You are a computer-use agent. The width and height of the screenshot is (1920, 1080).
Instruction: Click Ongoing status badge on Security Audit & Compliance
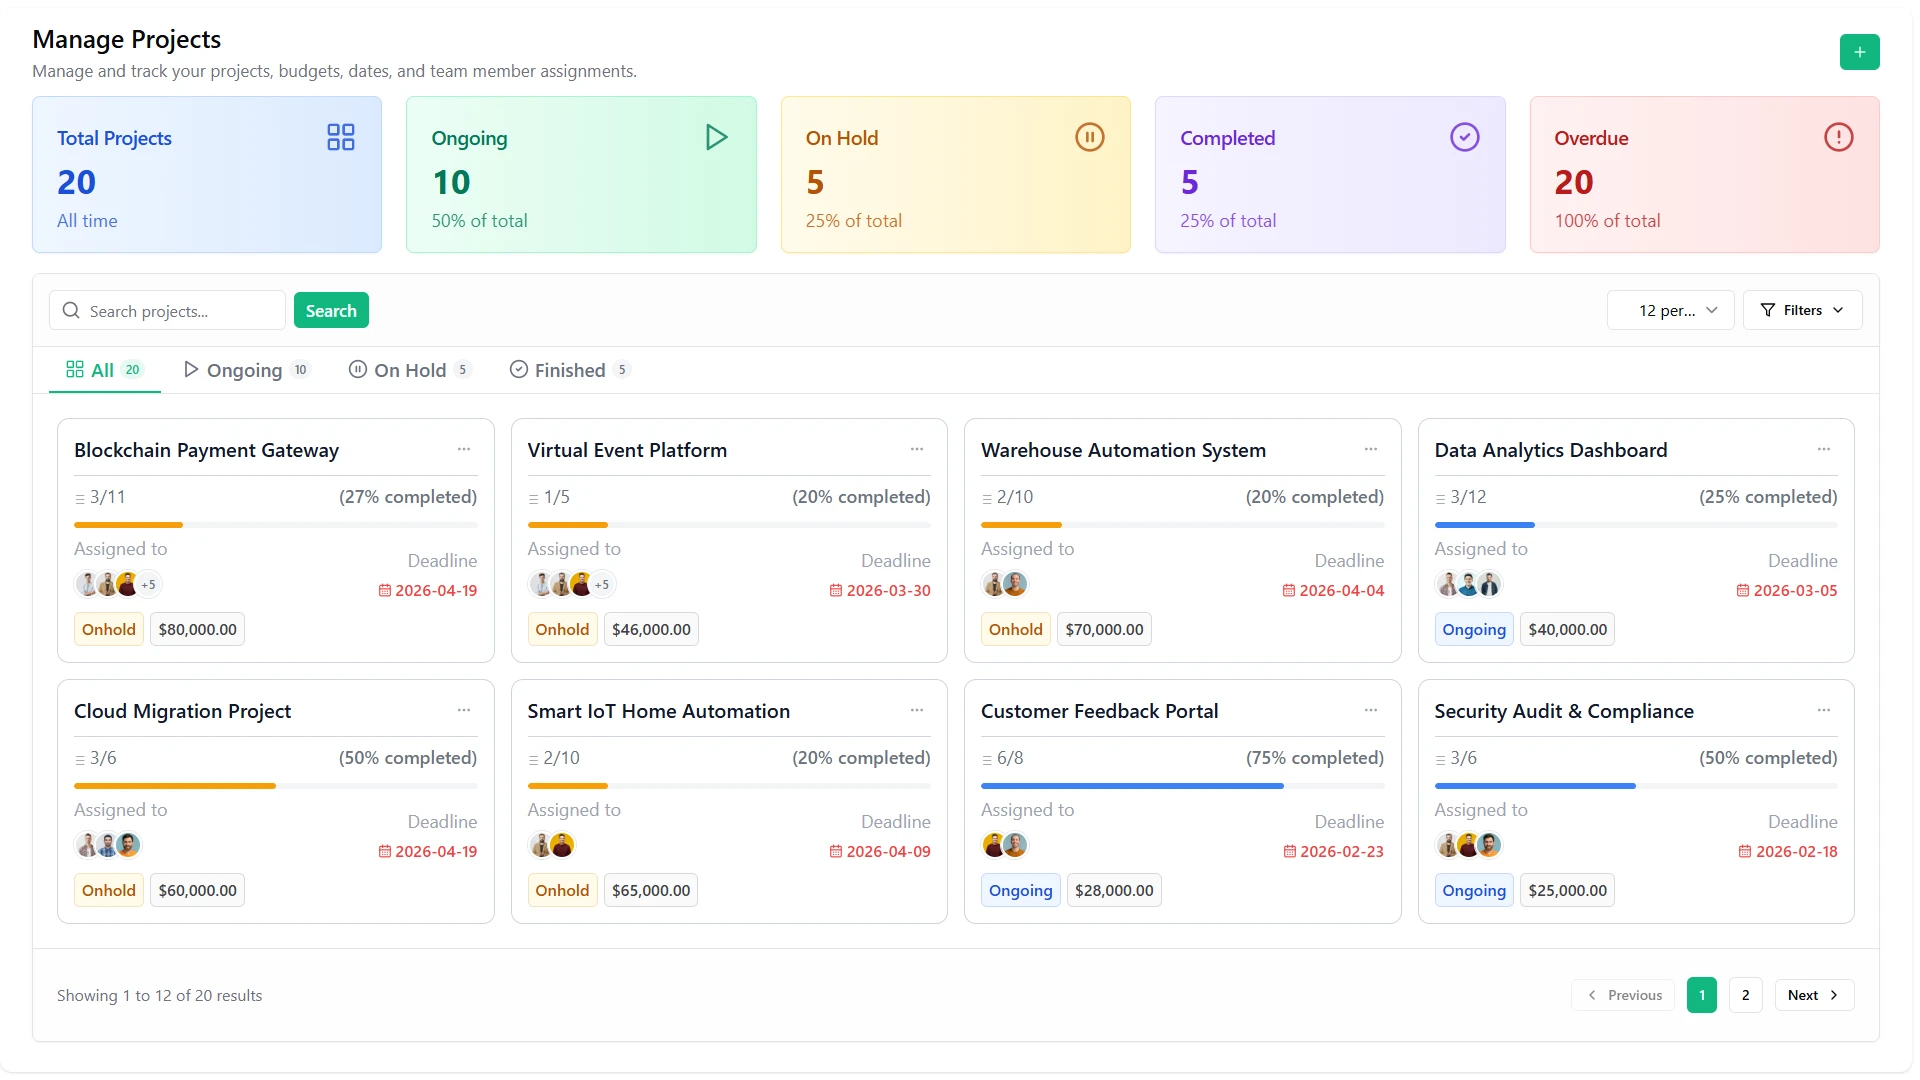click(1473, 890)
